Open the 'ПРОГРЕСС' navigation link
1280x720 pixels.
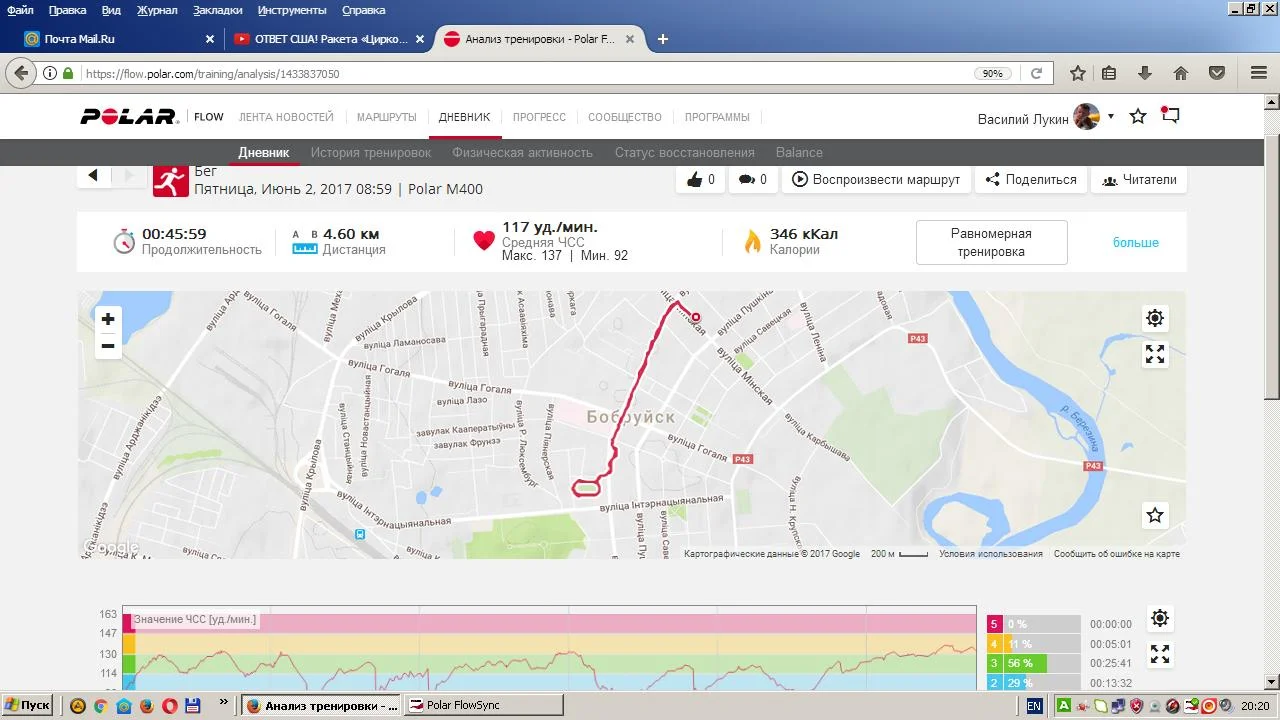tap(539, 117)
